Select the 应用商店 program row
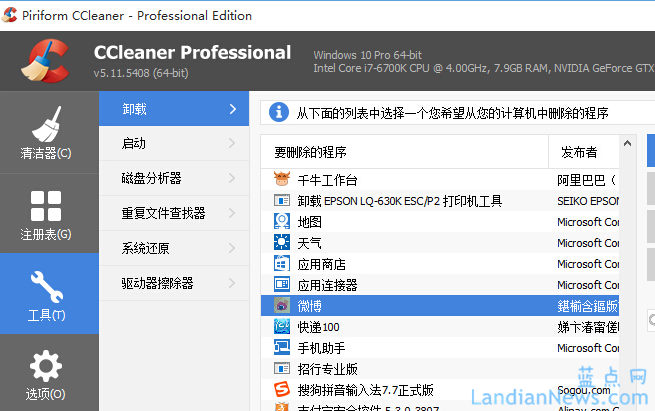This screenshot has width=655, height=411. pos(440,264)
